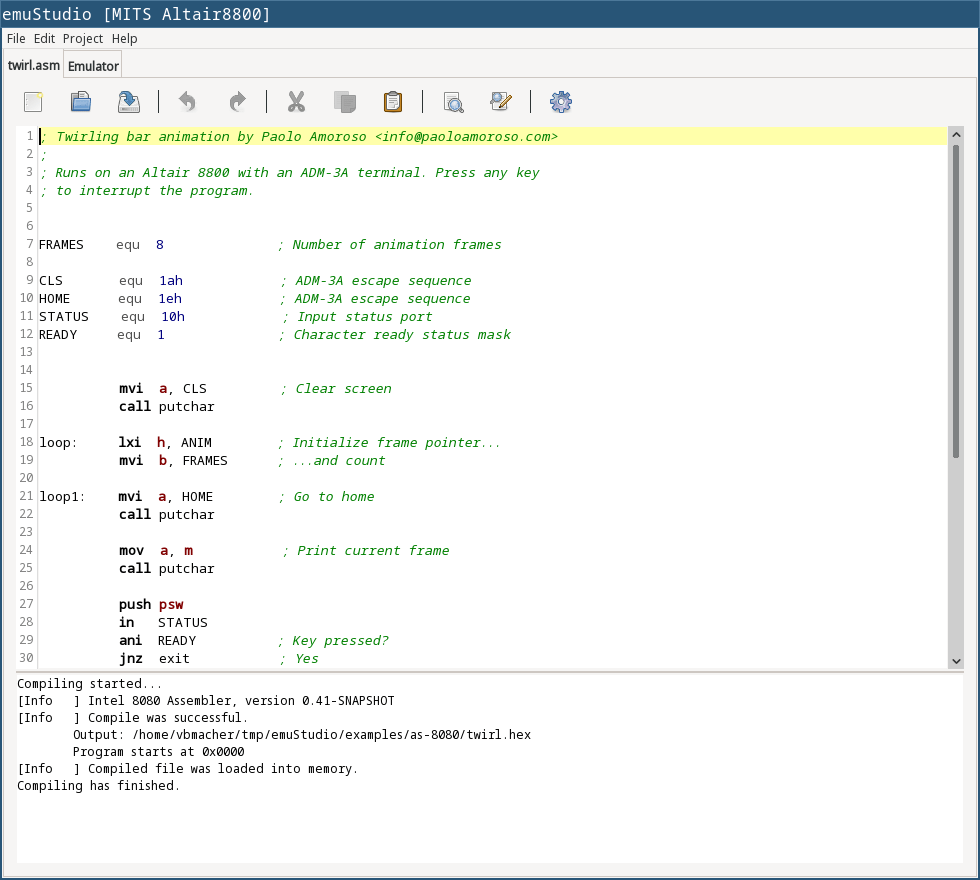Click the 'loop1:' label on line 21
Image resolution: width=980 pixels, height=880 pixels.
tap(62, 497)
